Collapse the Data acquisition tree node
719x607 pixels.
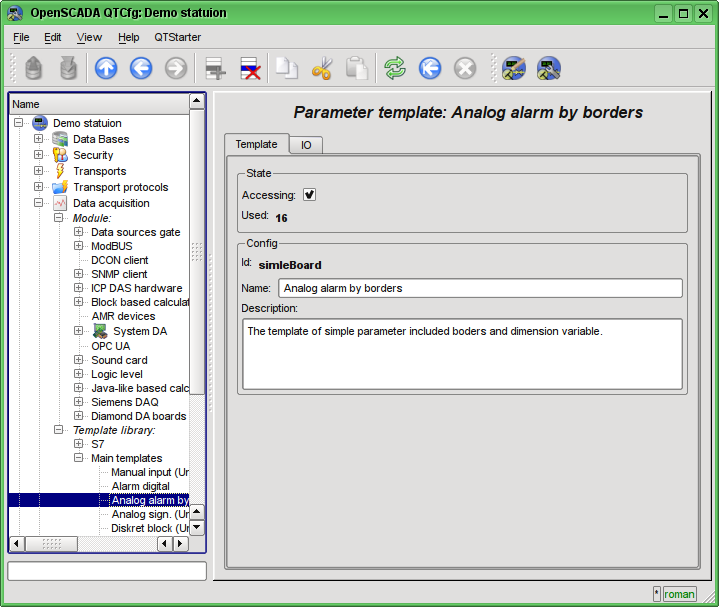39,203
